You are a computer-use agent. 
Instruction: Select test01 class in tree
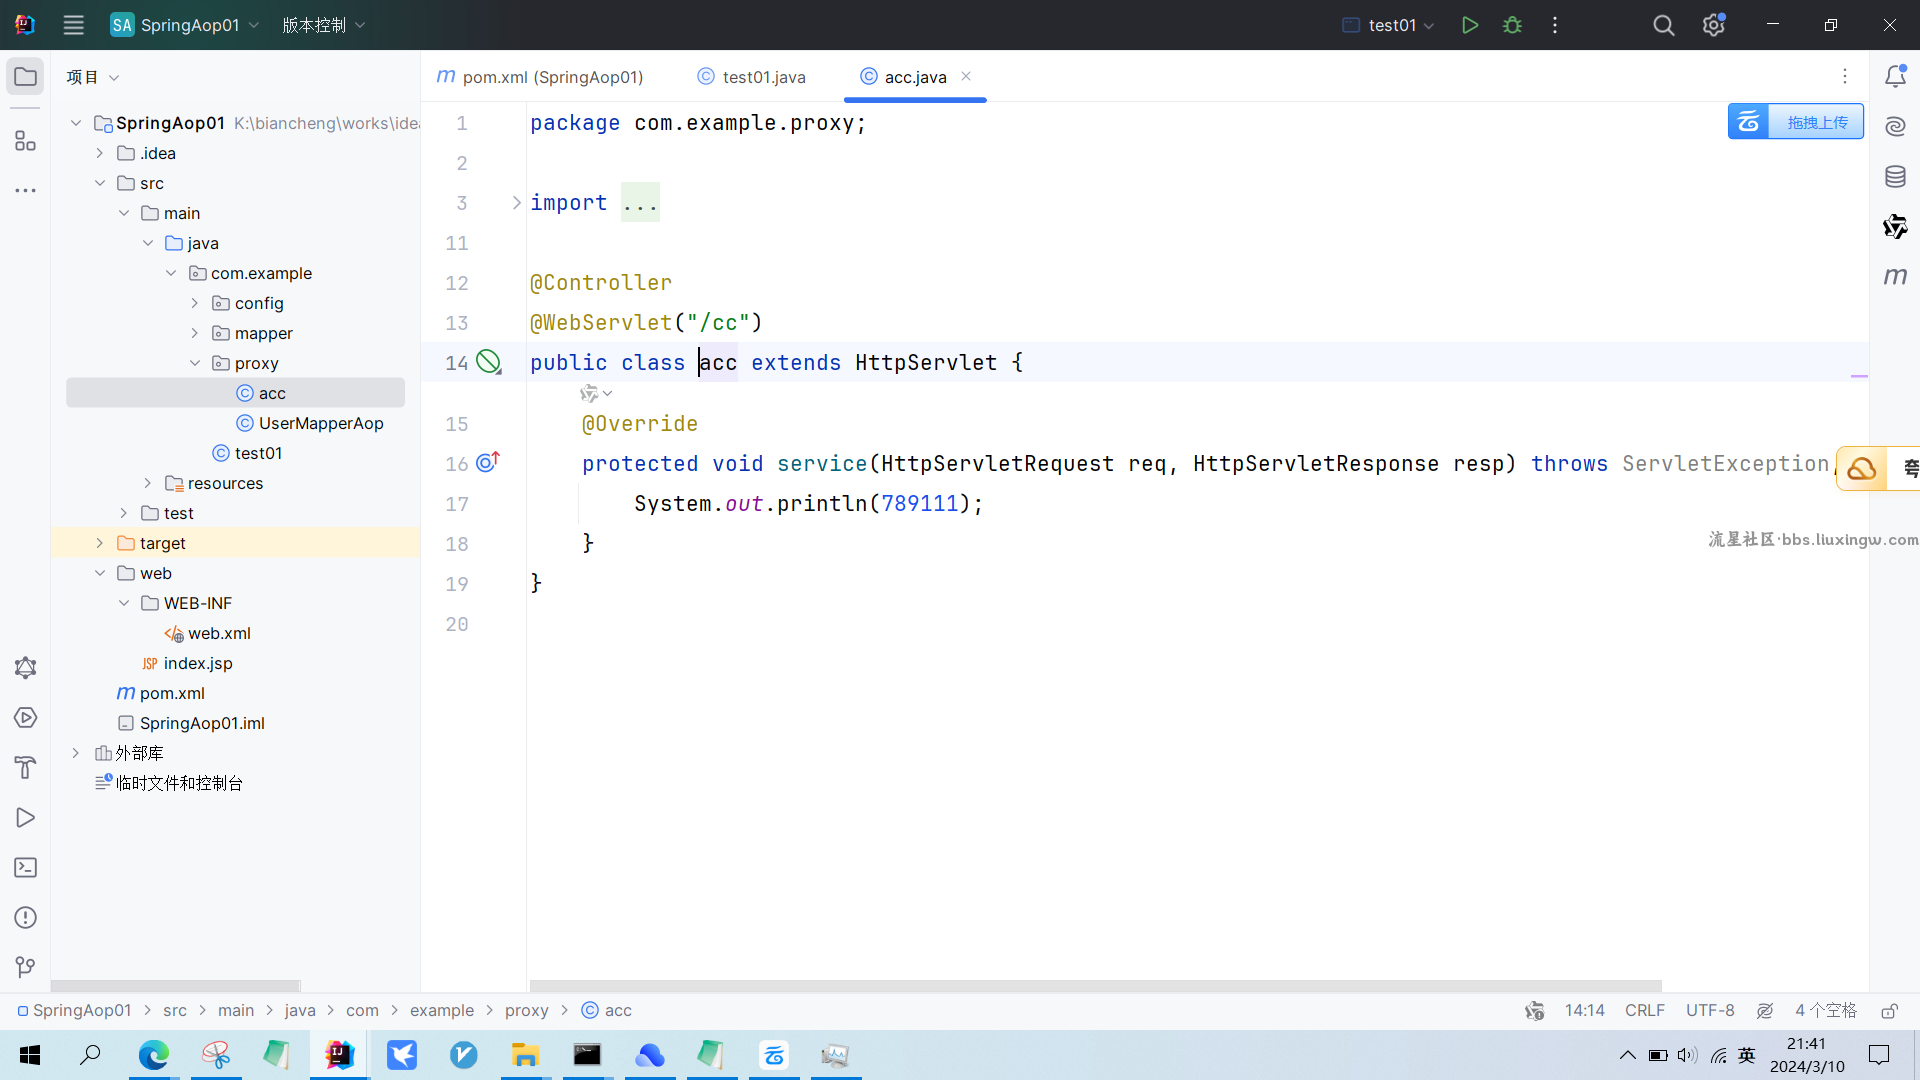pyautogui.click(x=248, y=453)
